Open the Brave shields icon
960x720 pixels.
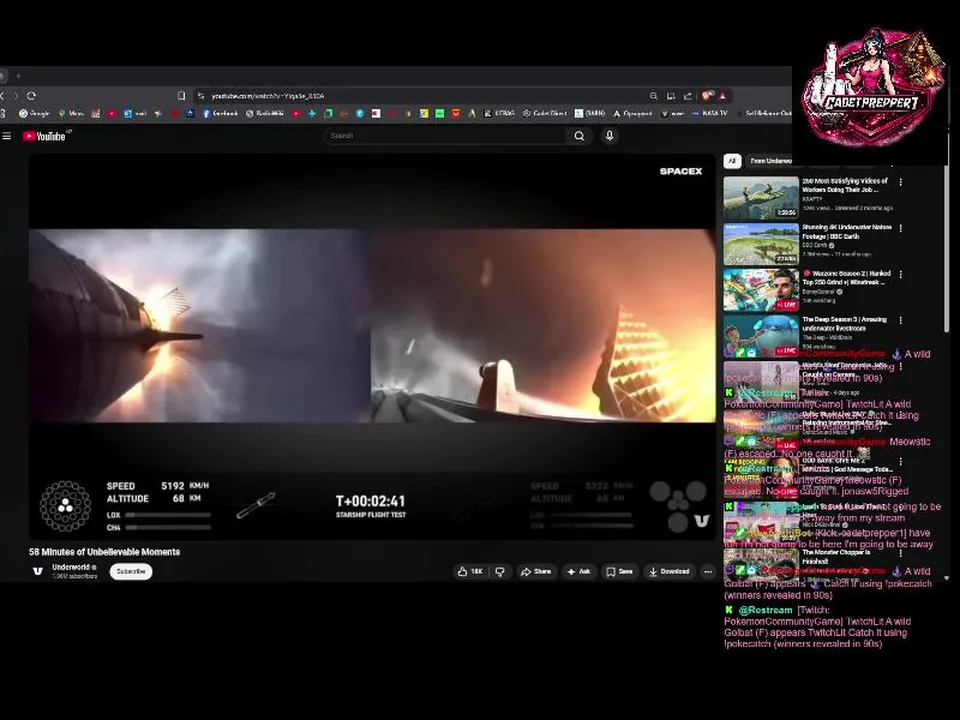pyautogui.click(x=707, y=96)
